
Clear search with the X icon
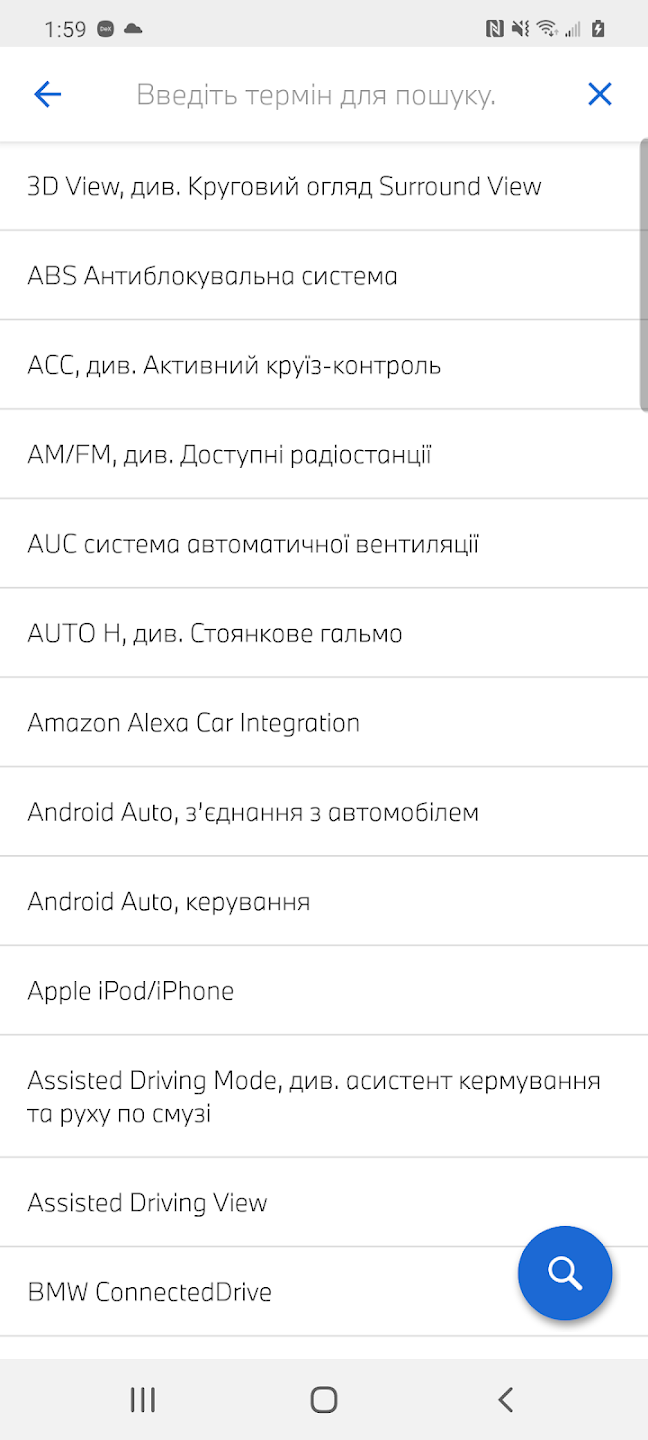[599, 95]
